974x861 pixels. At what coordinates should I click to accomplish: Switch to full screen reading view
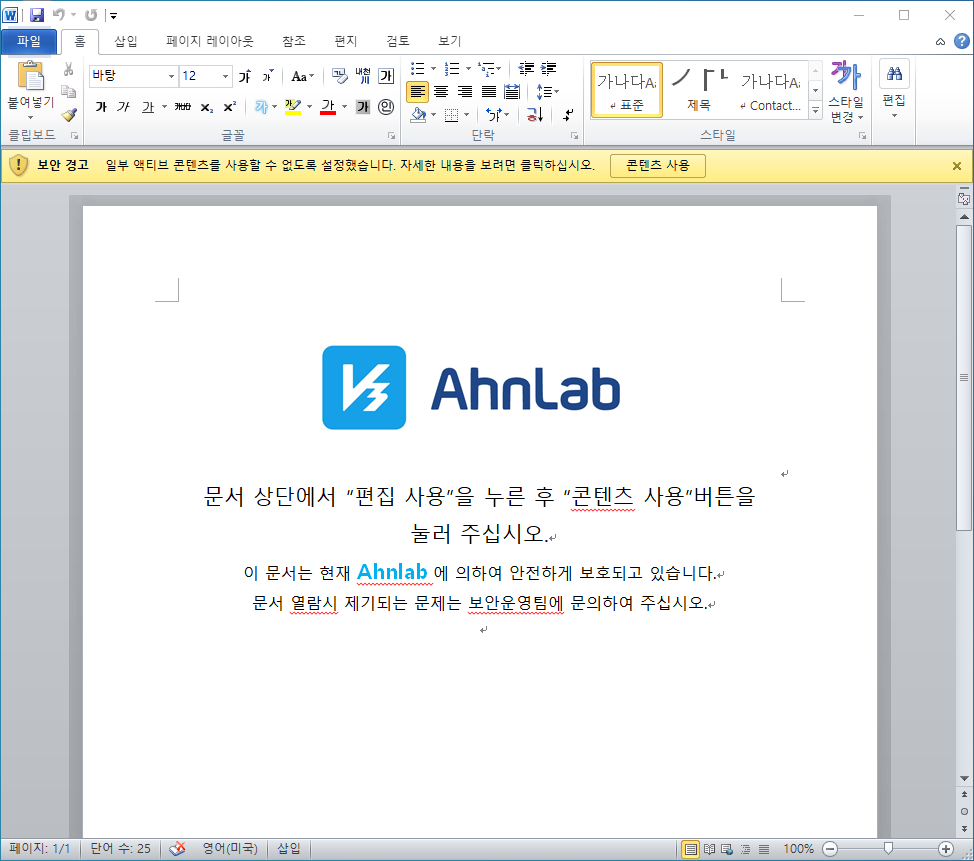tap(709, 849)
